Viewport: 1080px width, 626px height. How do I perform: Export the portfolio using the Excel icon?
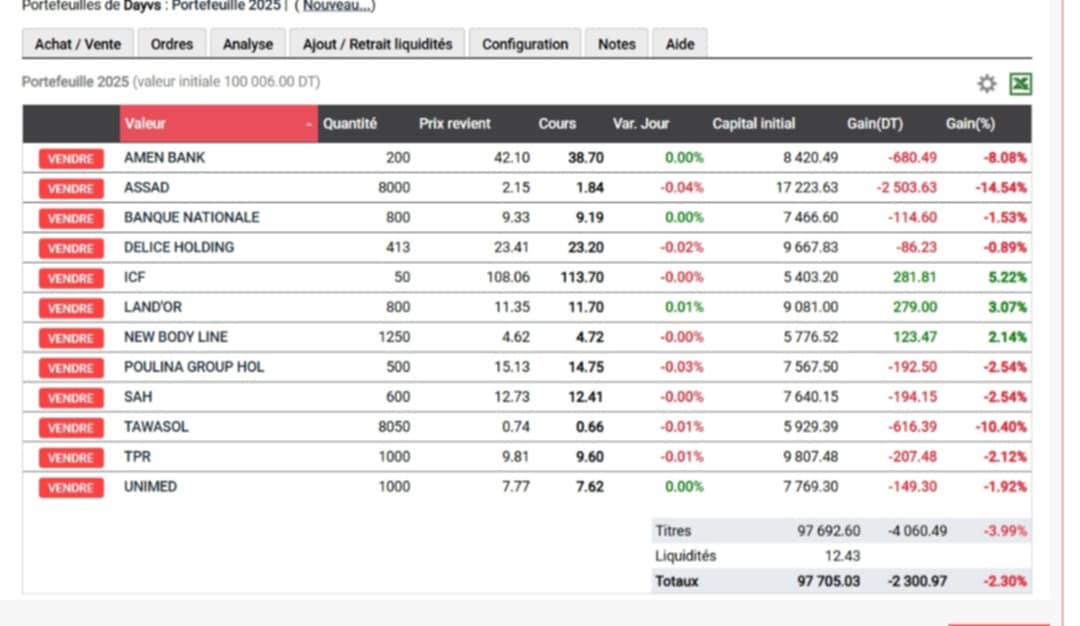point(1020,84)
